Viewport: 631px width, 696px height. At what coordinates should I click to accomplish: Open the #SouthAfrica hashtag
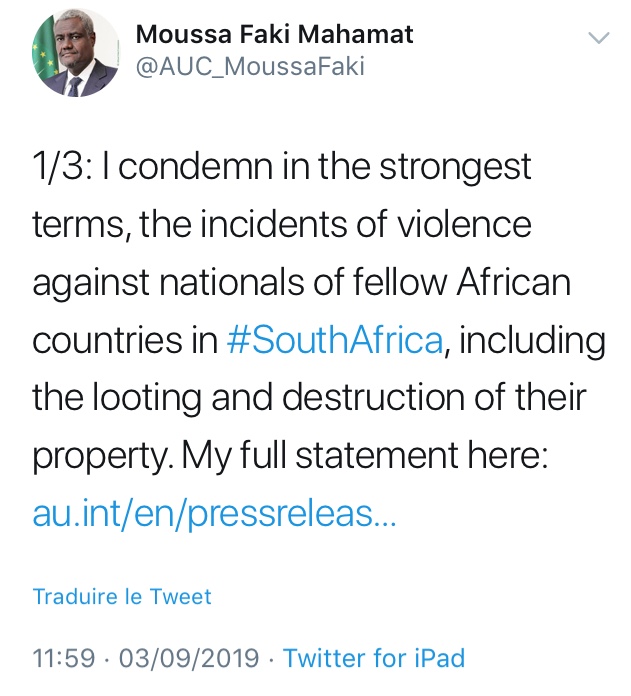click(334, 340)
